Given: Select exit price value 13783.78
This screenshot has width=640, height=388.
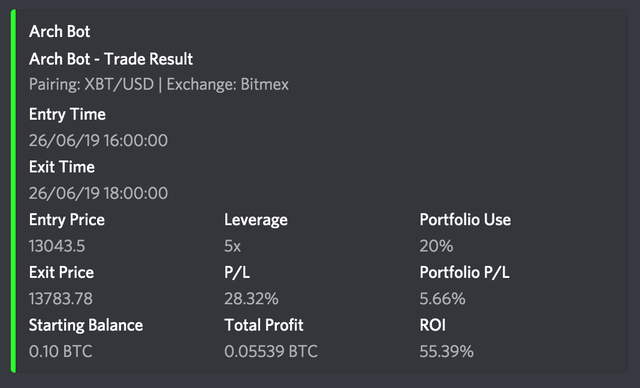Looking at the screenshot, I should (61, 299).
